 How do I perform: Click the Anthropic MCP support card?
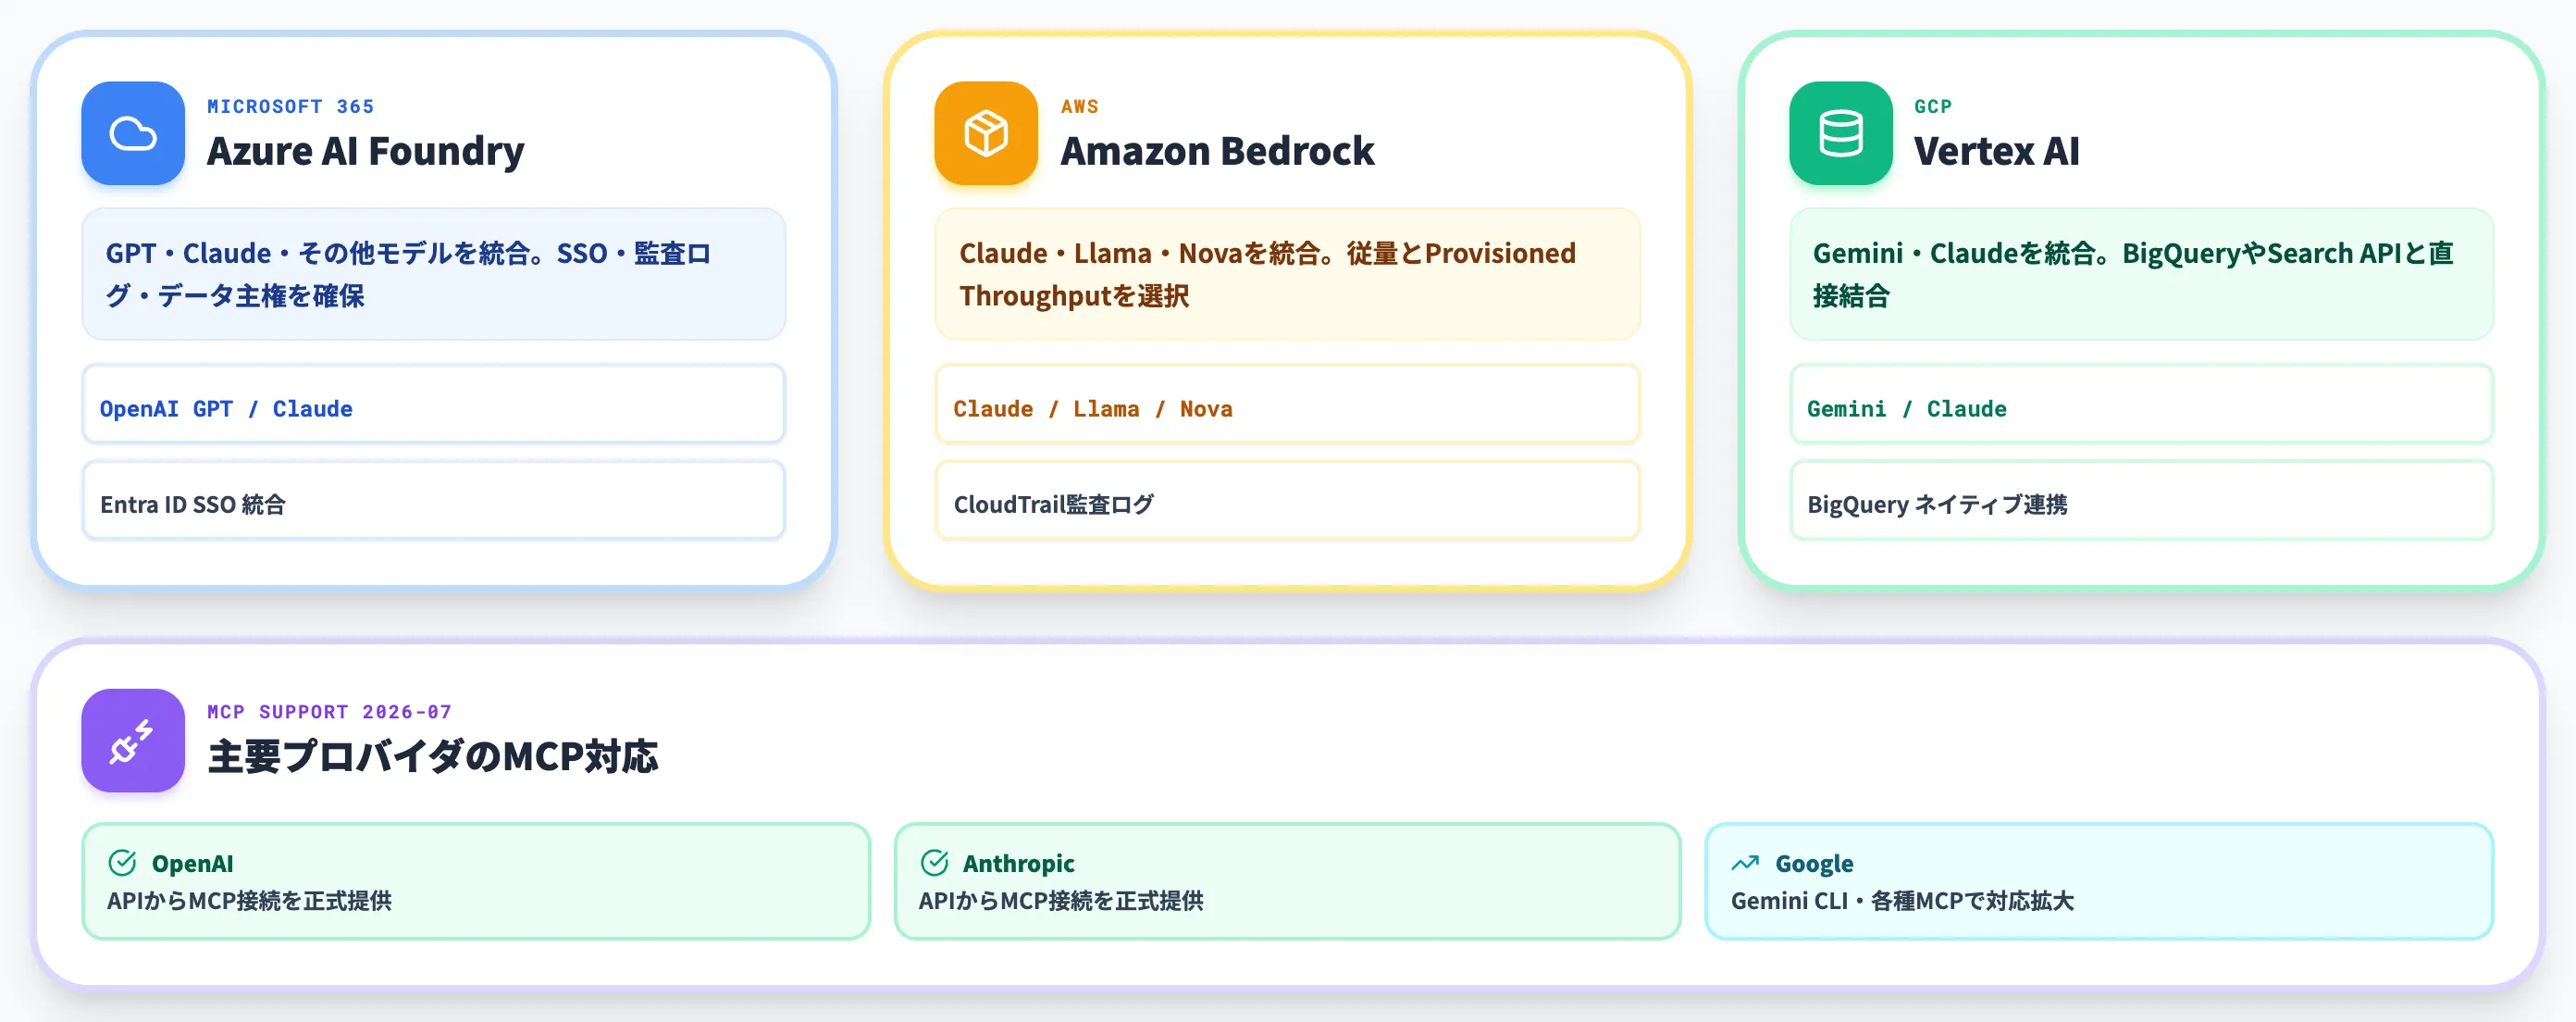coord(1287,881)
